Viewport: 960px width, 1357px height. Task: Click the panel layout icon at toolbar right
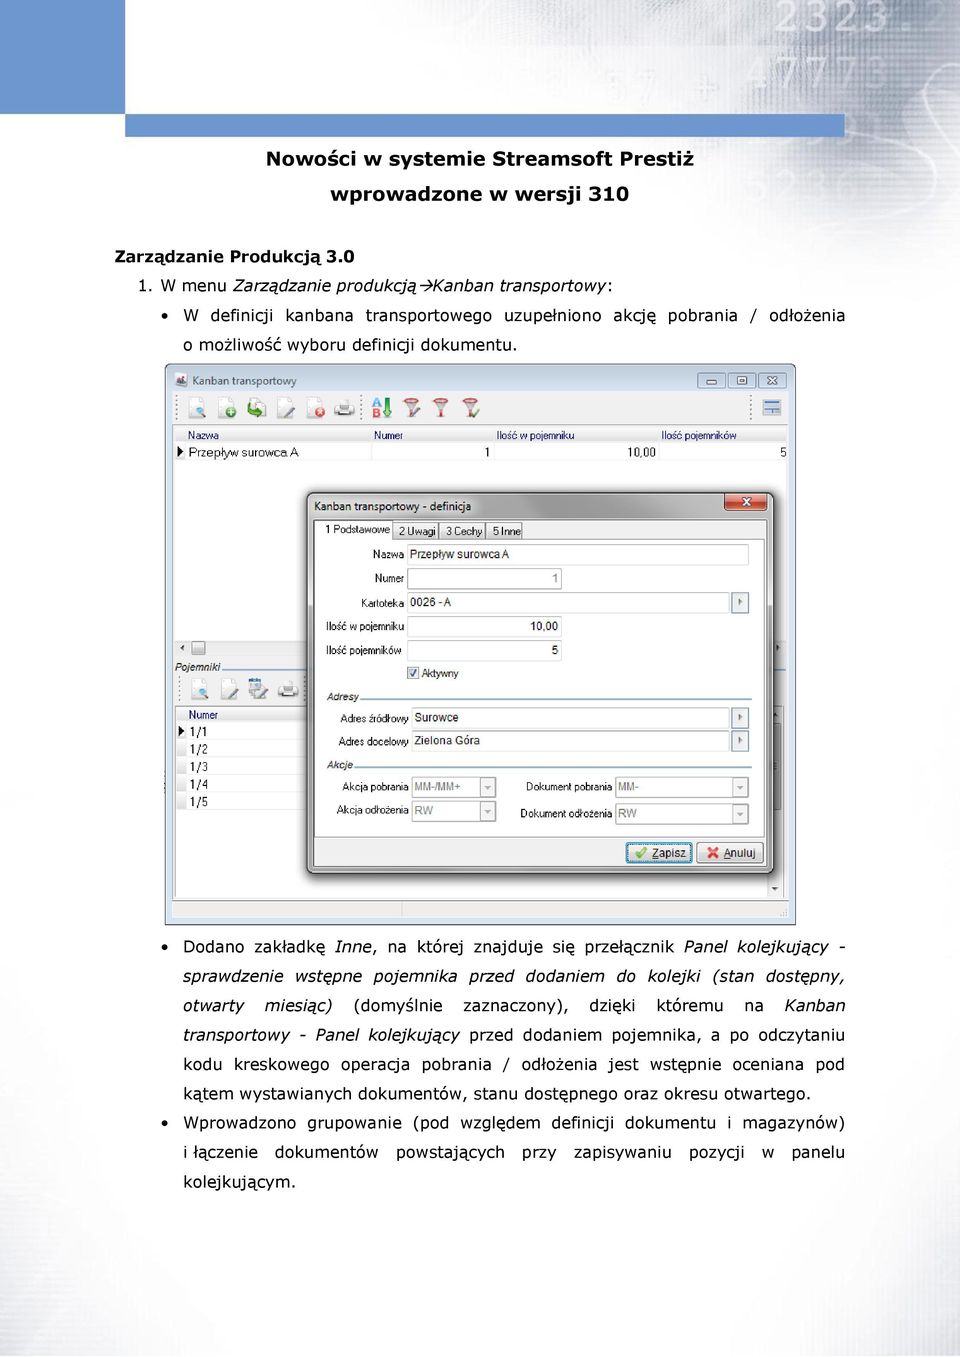pos(772,408)
